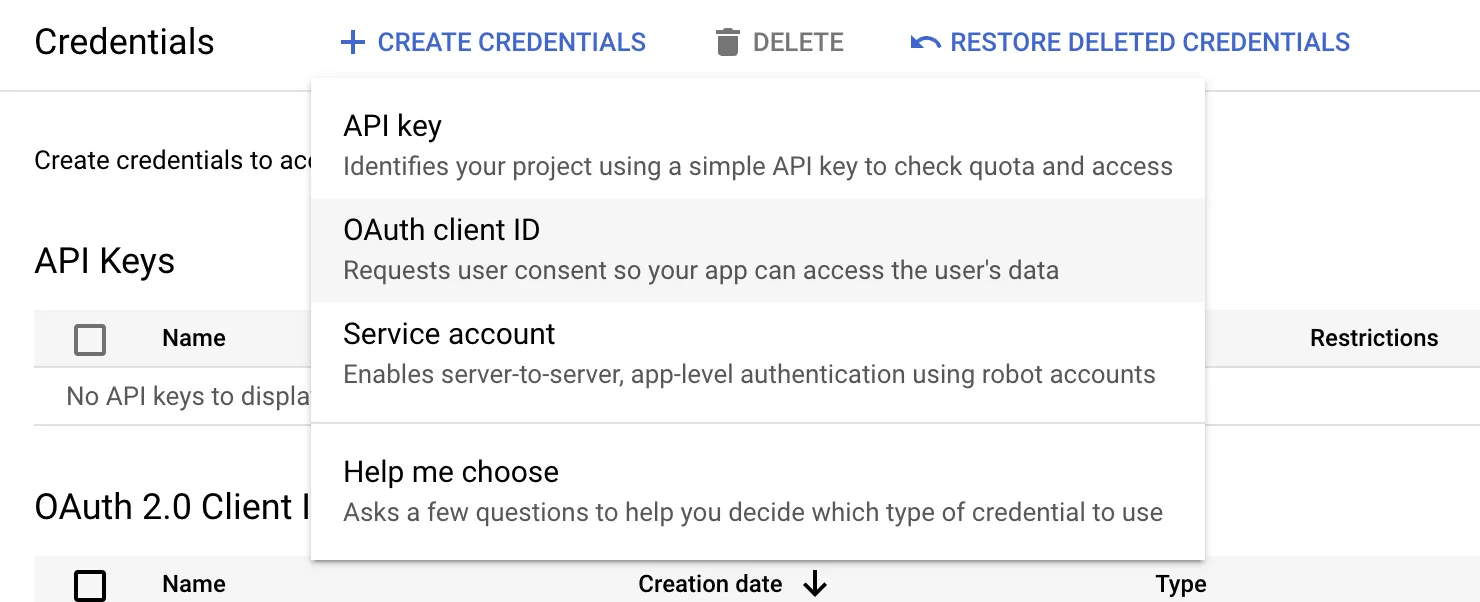Tick the select-all checkbox in OAuth 2.0 table
This screenshot has height=602, width=1480.
pyautogui.click(x=90, y=585)
